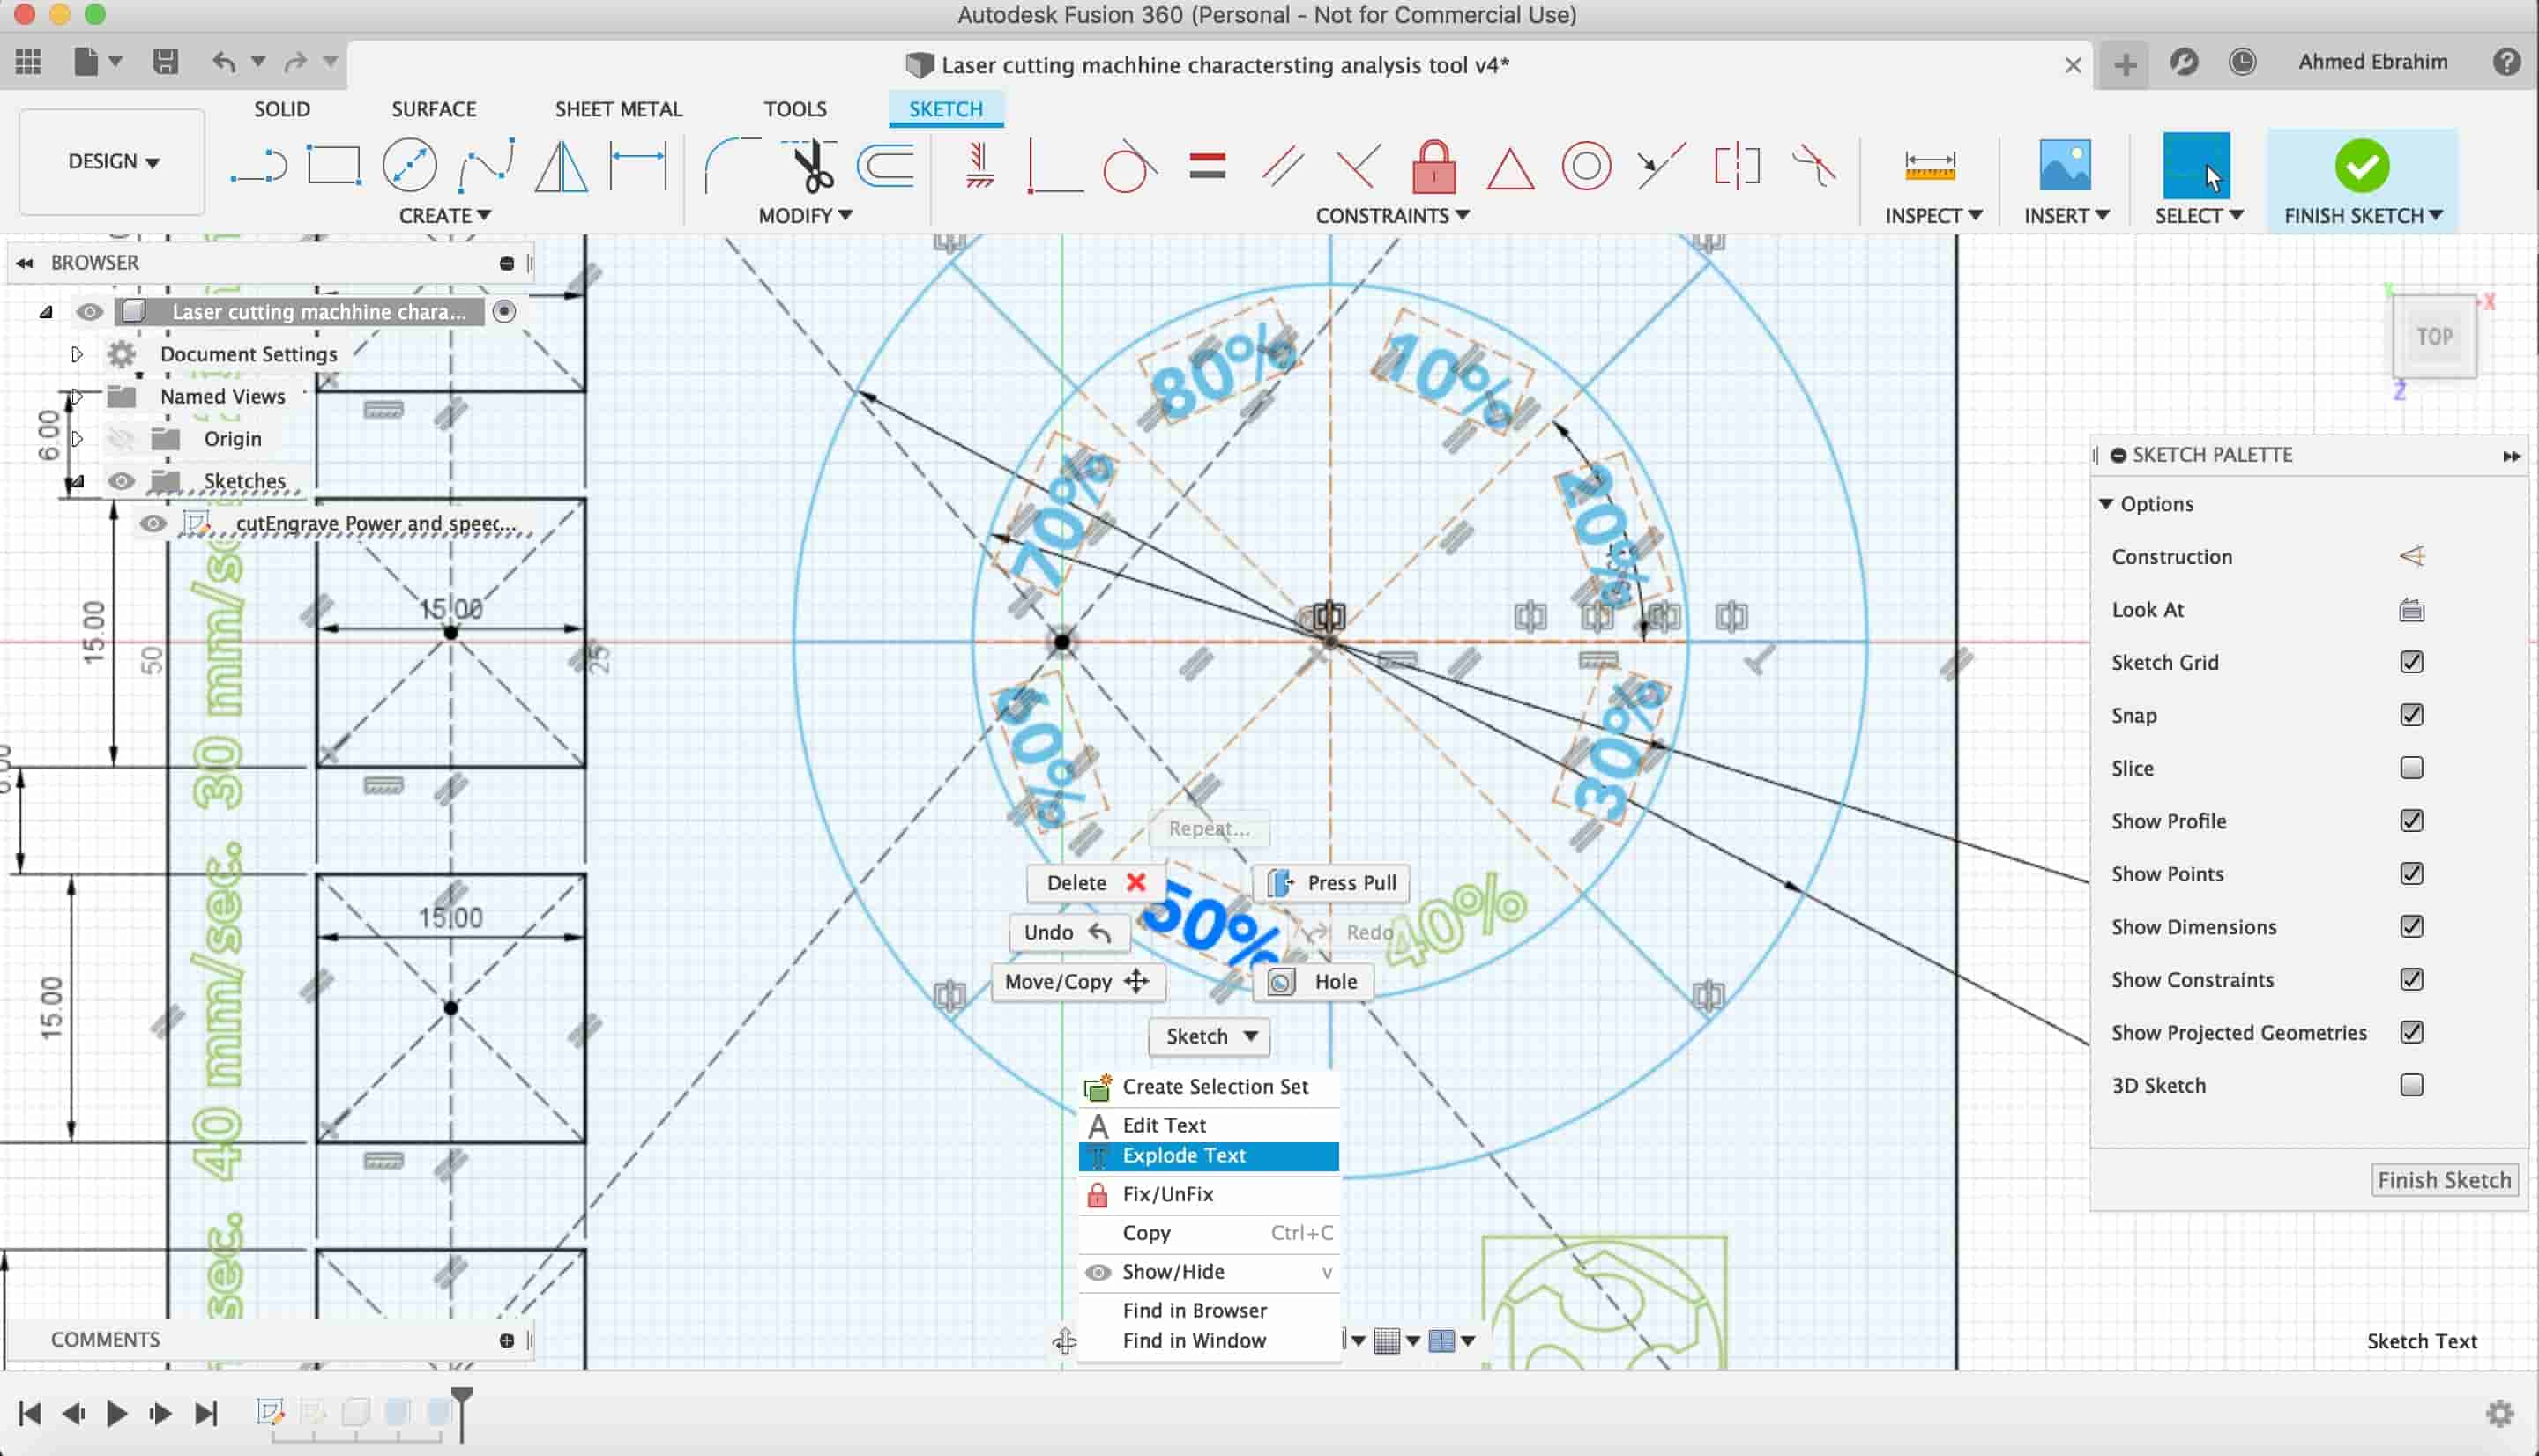Click Press Pull in marking menu
Viewport: 2539px width, 1456px height.
(x=1331, y=883)
